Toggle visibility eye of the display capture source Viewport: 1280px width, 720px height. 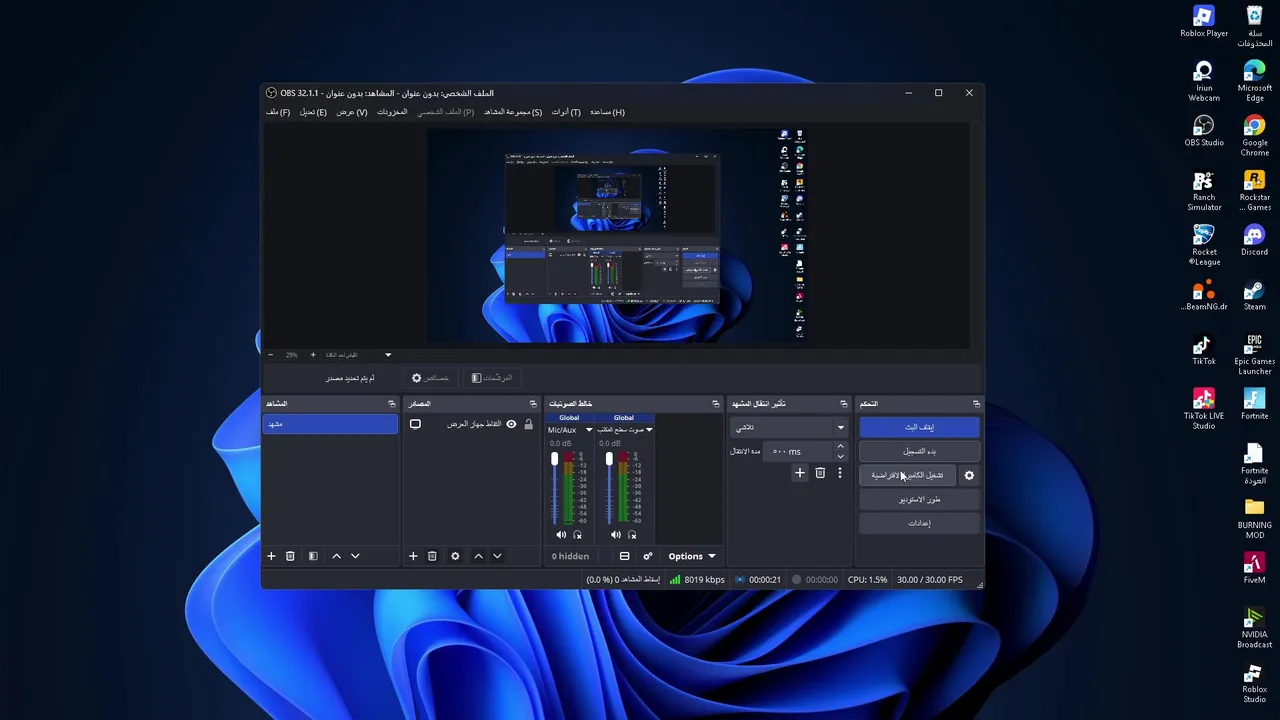coord(511,424)
